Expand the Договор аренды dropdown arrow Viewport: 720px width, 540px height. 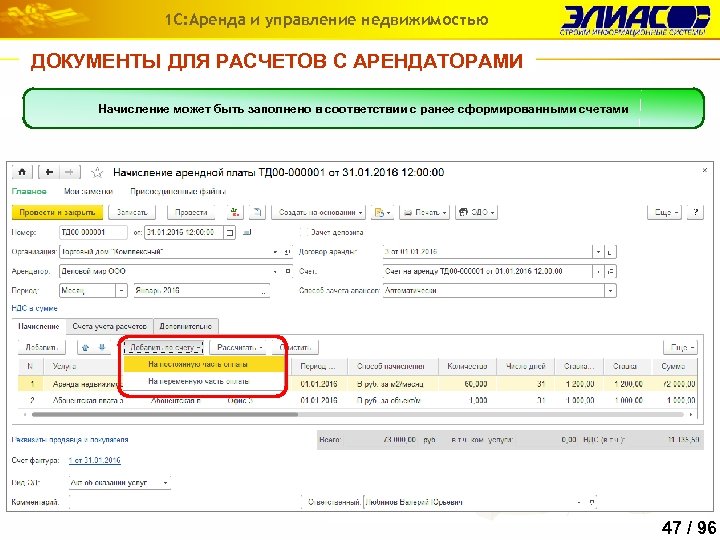pos(598,252)
